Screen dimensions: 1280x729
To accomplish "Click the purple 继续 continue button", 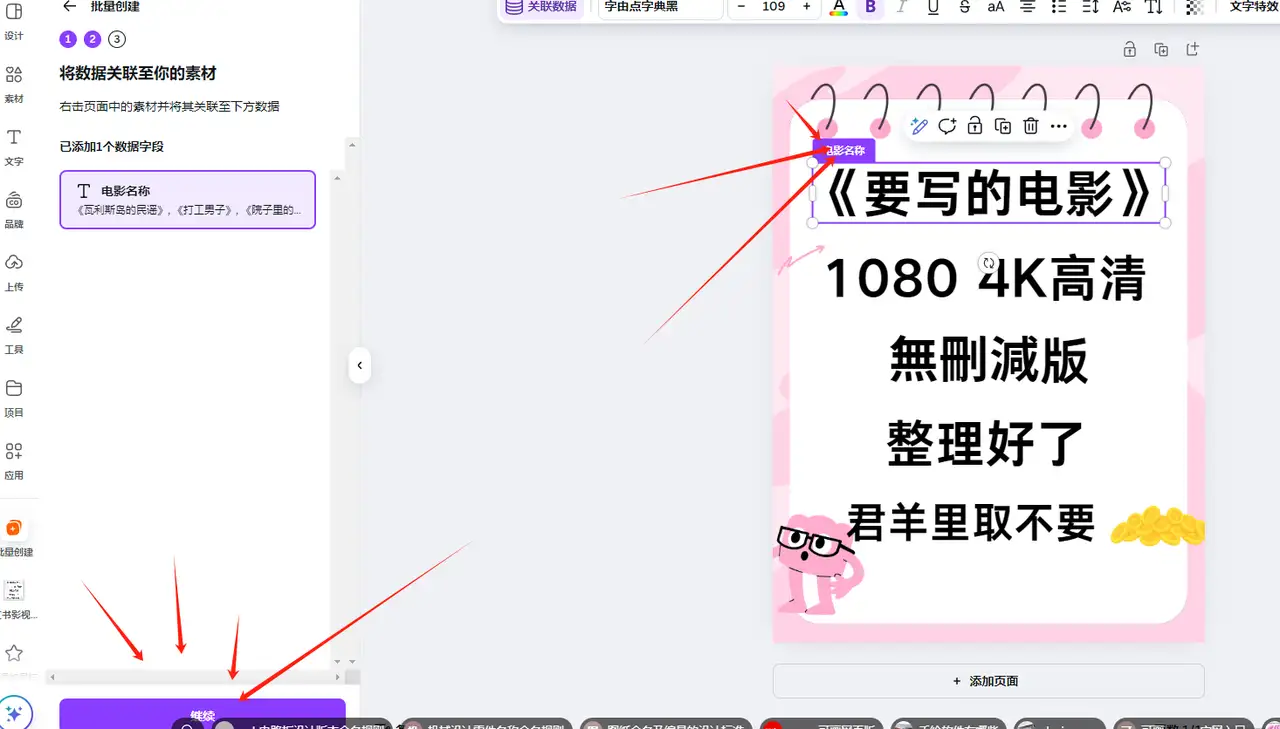I will point(202,713).
